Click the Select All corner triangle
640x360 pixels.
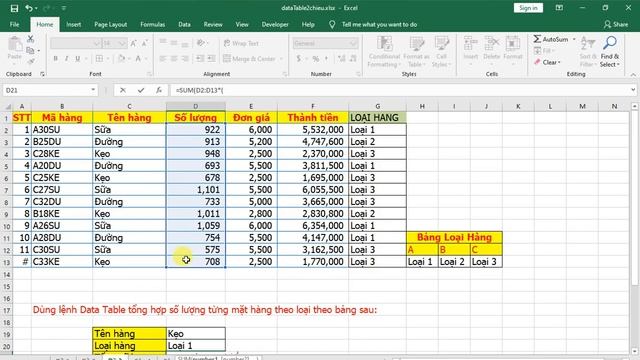(x=8, y=107)
